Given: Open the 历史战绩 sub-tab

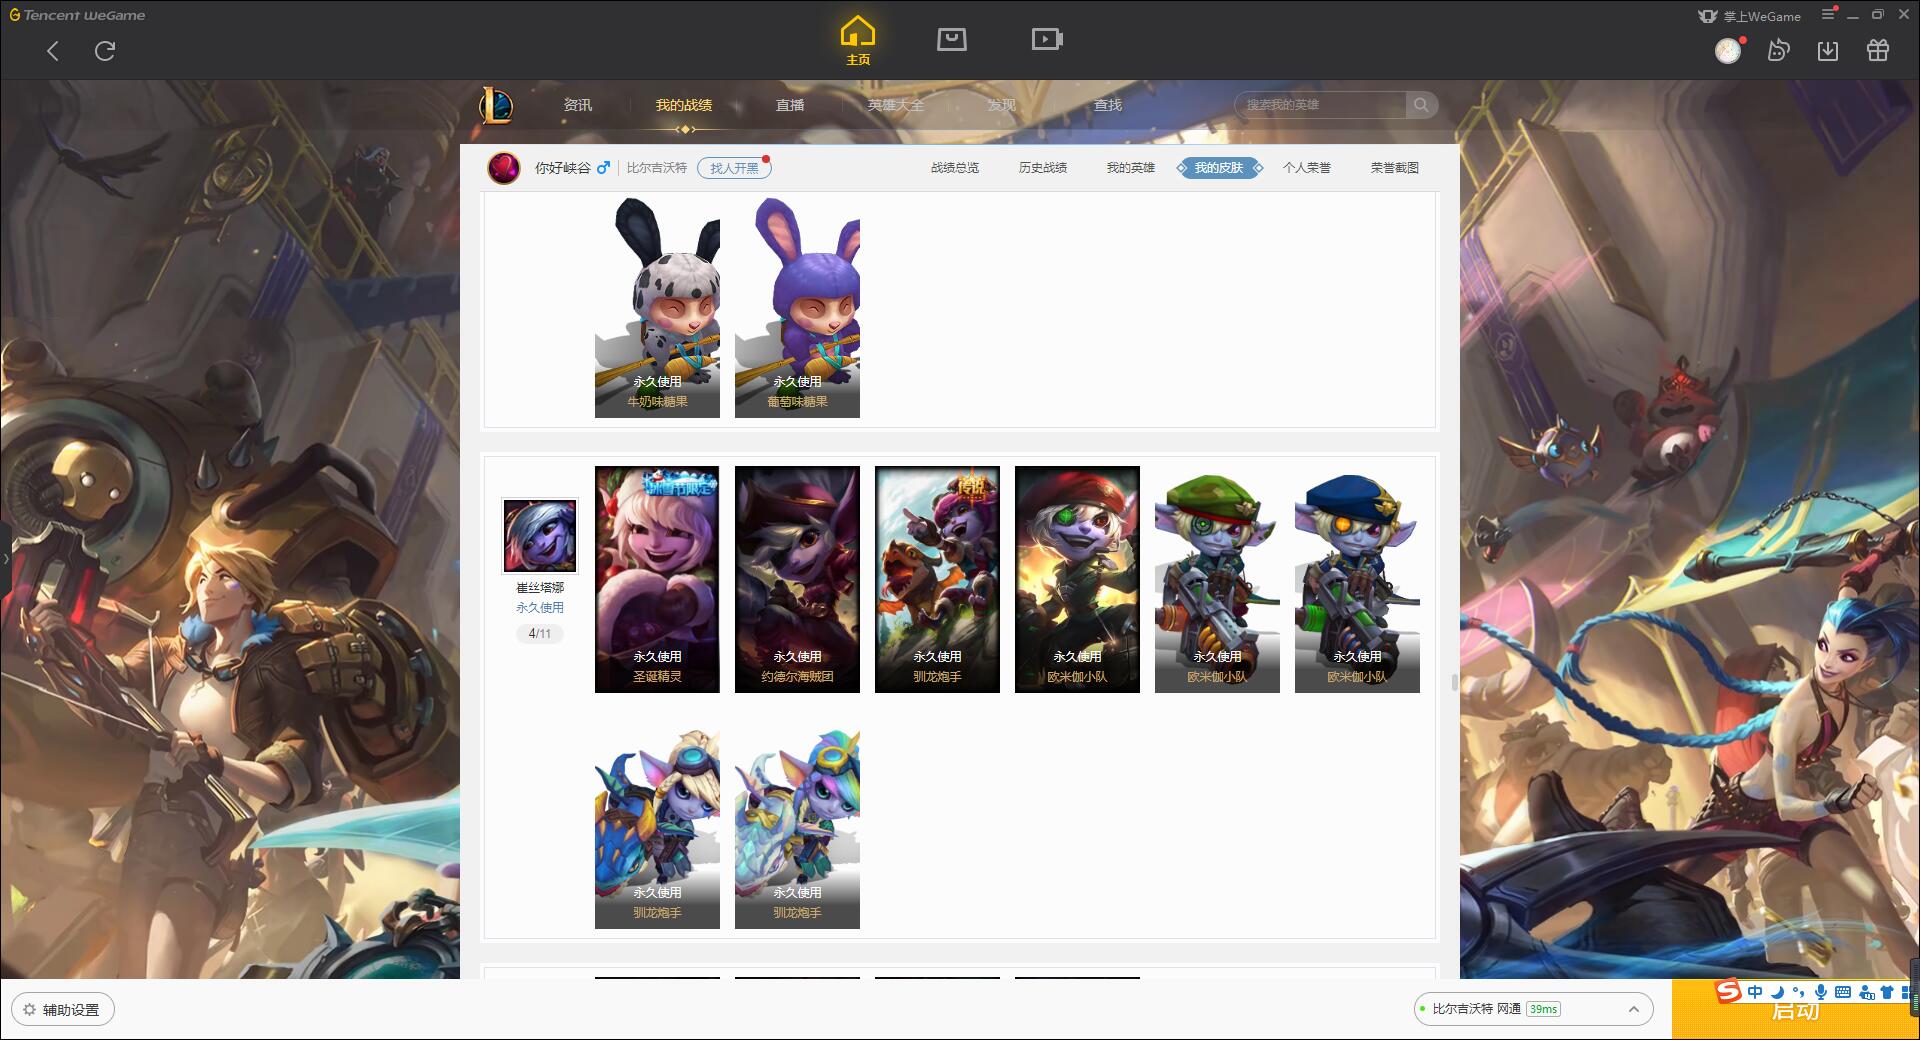Looking at the screenshot, I should tap(1043, 168).
